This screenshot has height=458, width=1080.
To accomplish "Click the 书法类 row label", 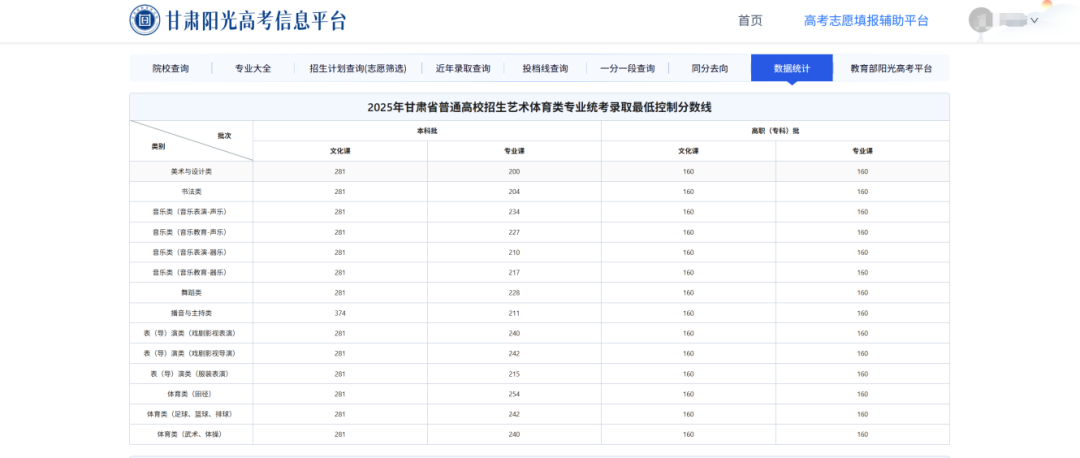I will pos(191,191).
